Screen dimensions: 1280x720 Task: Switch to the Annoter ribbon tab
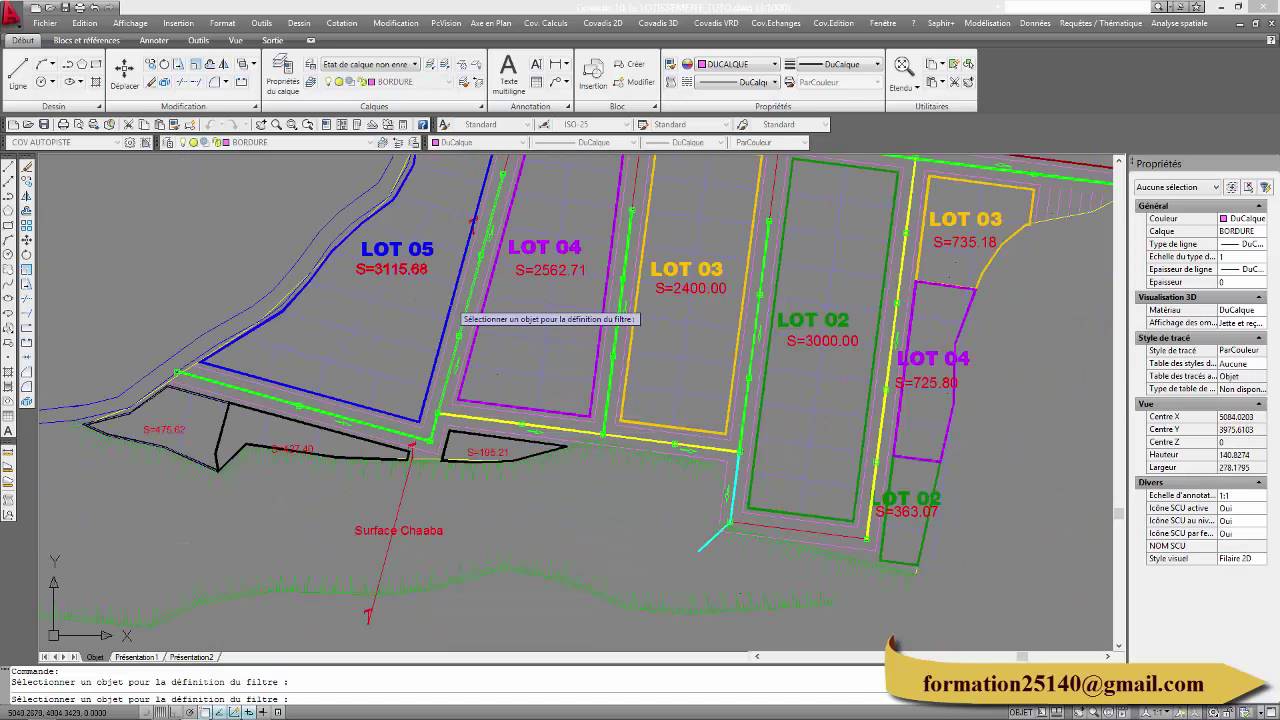tap(154, 41)
